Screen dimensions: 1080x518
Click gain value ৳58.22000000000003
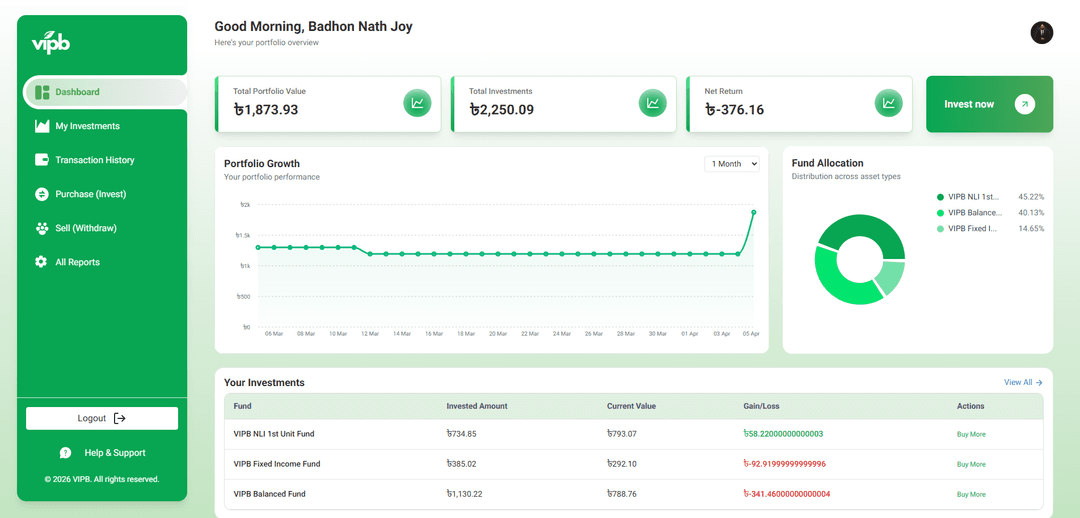point(783,434)
